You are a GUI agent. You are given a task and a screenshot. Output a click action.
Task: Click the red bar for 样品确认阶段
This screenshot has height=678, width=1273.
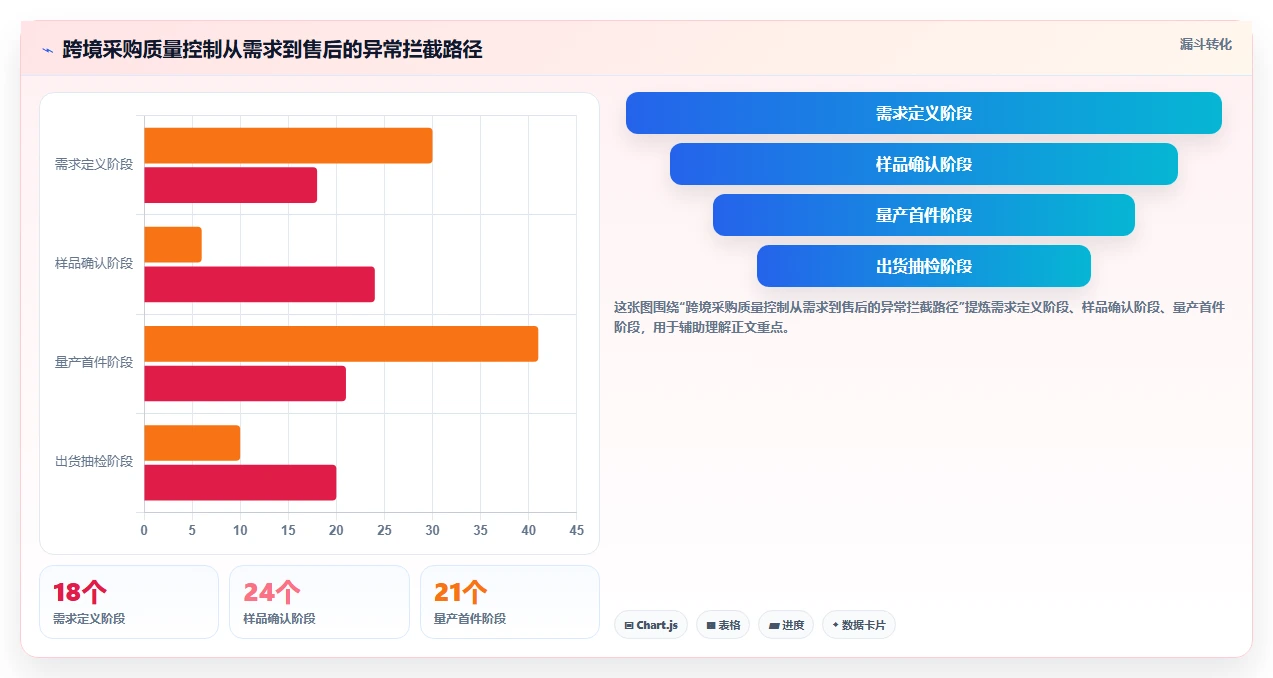pos(260,284)
